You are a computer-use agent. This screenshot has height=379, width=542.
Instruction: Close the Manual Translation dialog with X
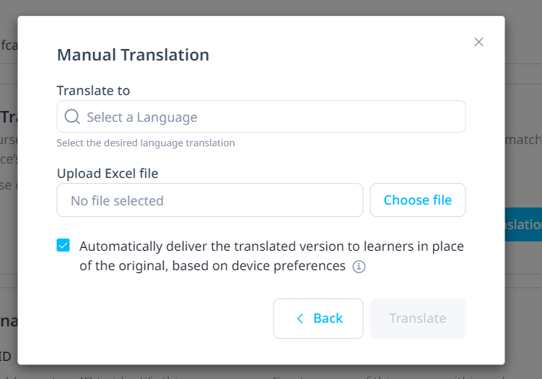(478, 42)
